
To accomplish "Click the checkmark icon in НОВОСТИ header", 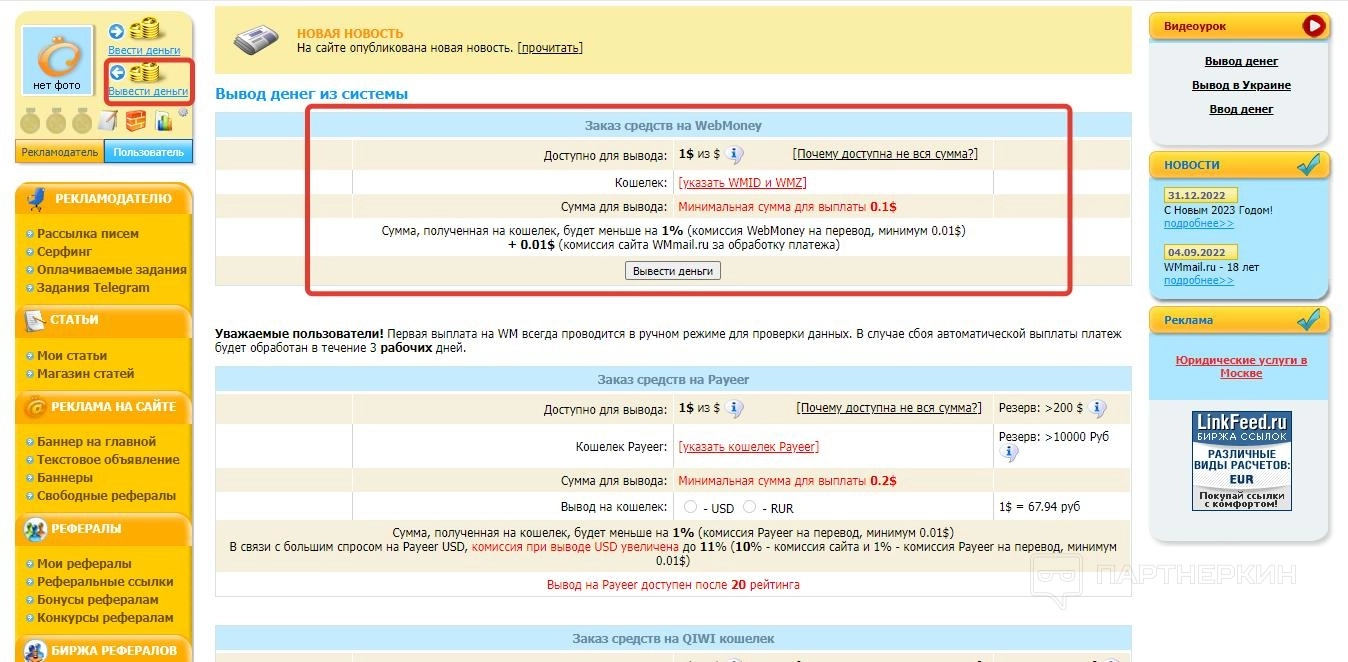I will 1309,165.
